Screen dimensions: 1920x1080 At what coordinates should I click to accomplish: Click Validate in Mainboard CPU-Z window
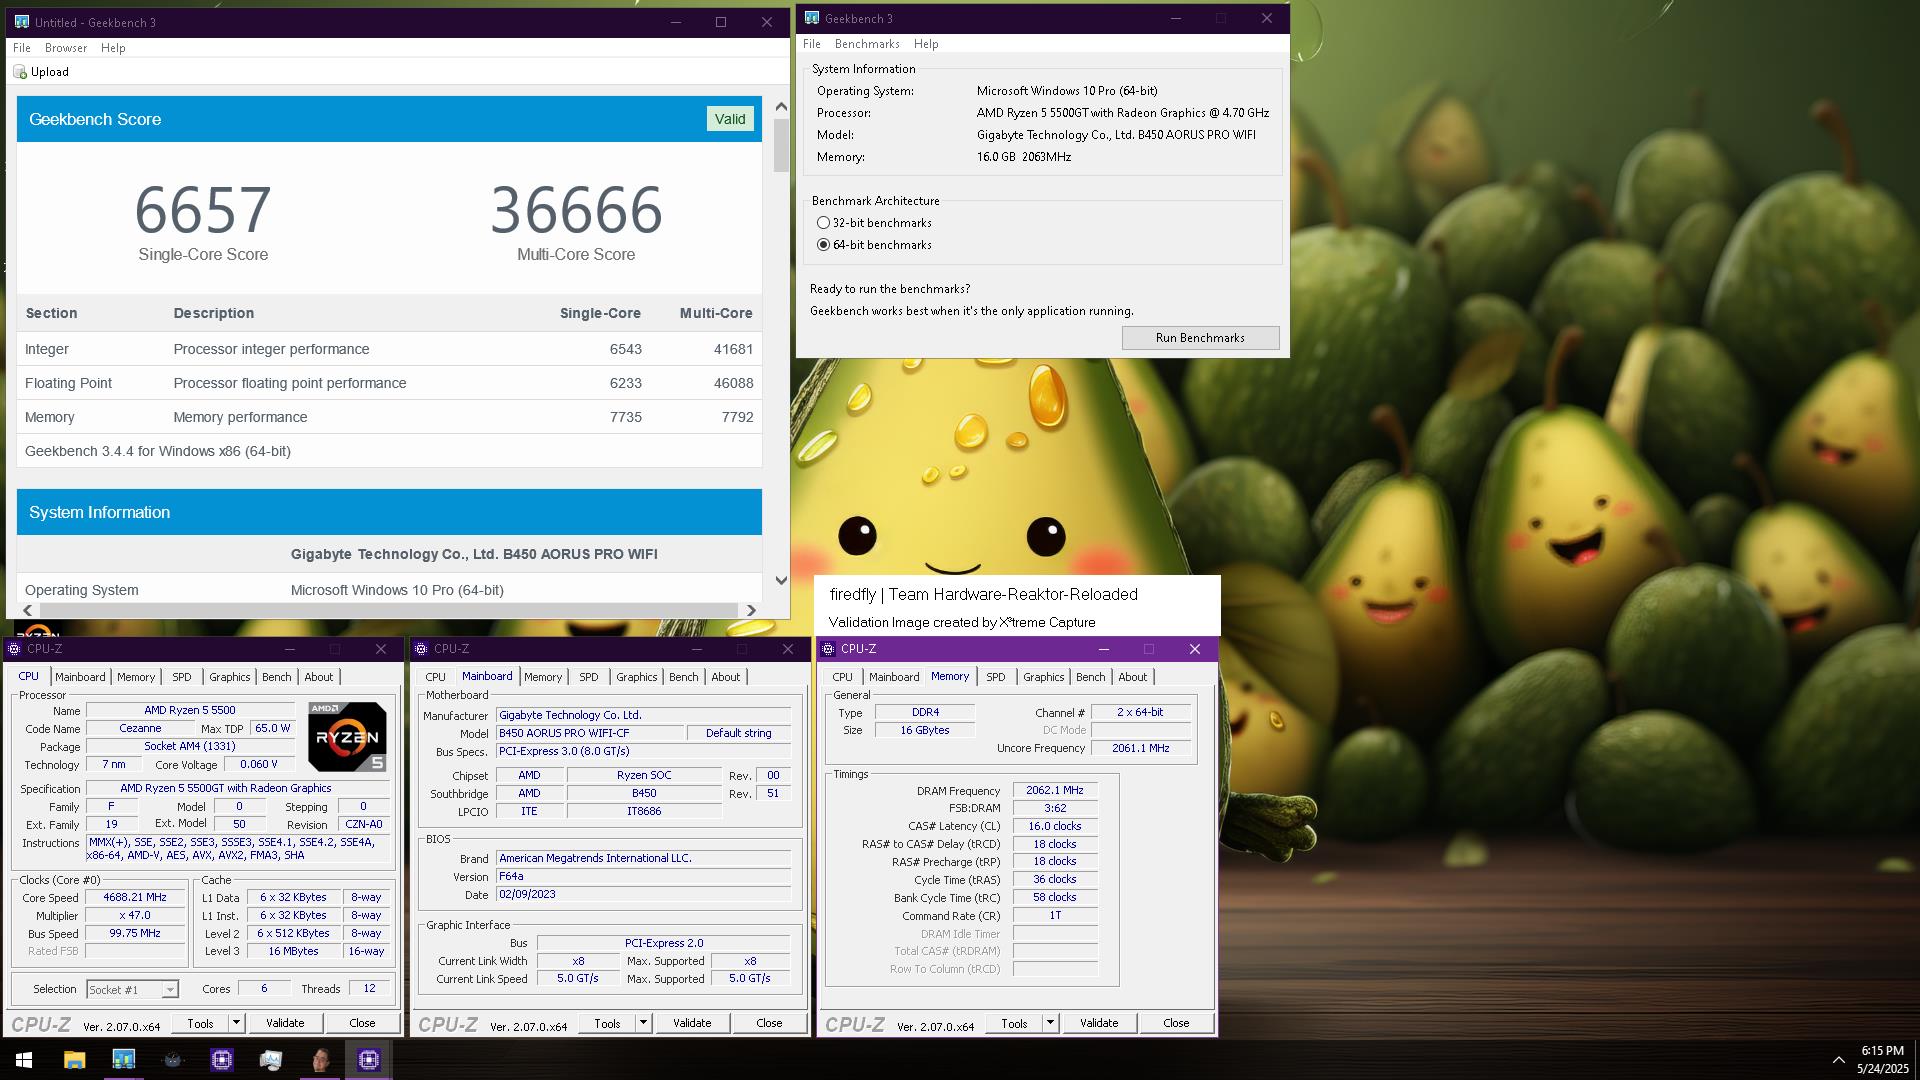coord(692,1023)
